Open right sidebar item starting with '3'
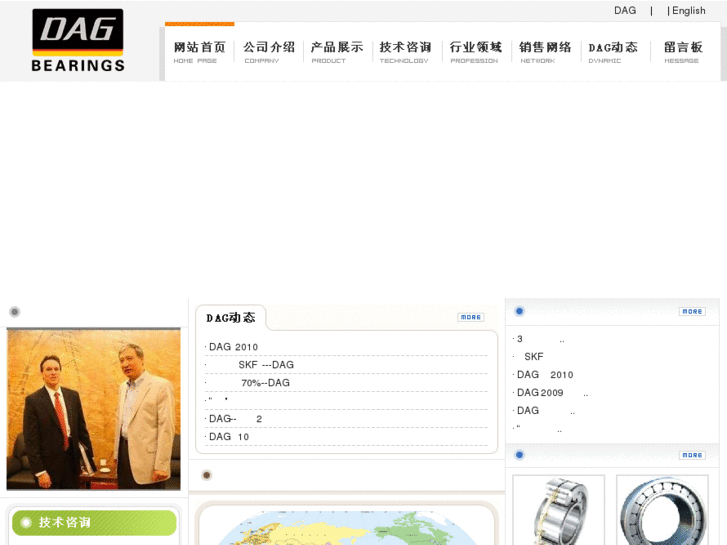Viewport: 727px width, 545px height. [x=539, y=339]
